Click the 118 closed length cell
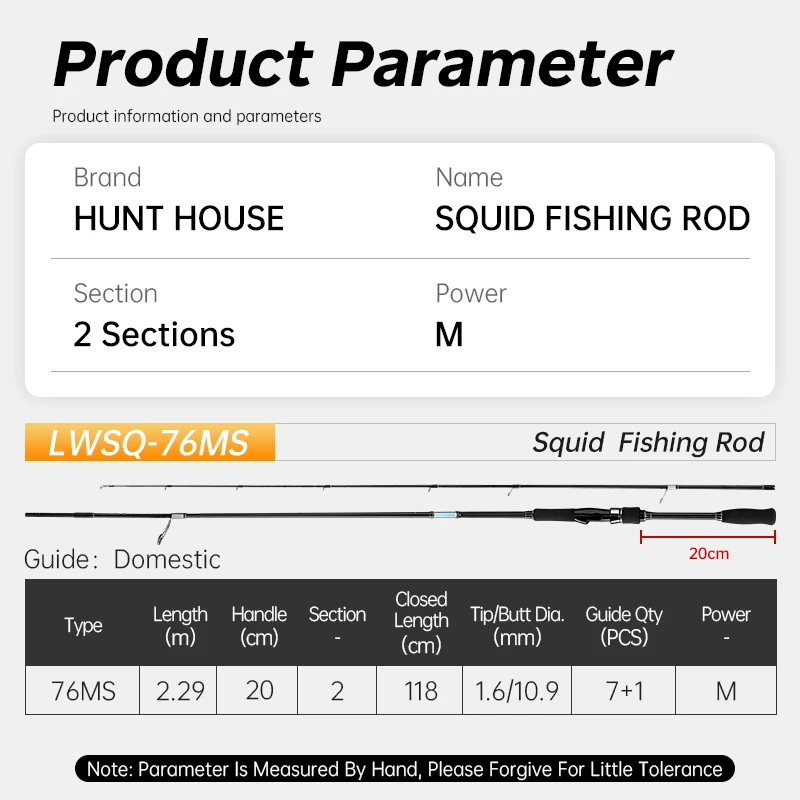The width and height of the screenshot is (800, 800). point(421,691)
